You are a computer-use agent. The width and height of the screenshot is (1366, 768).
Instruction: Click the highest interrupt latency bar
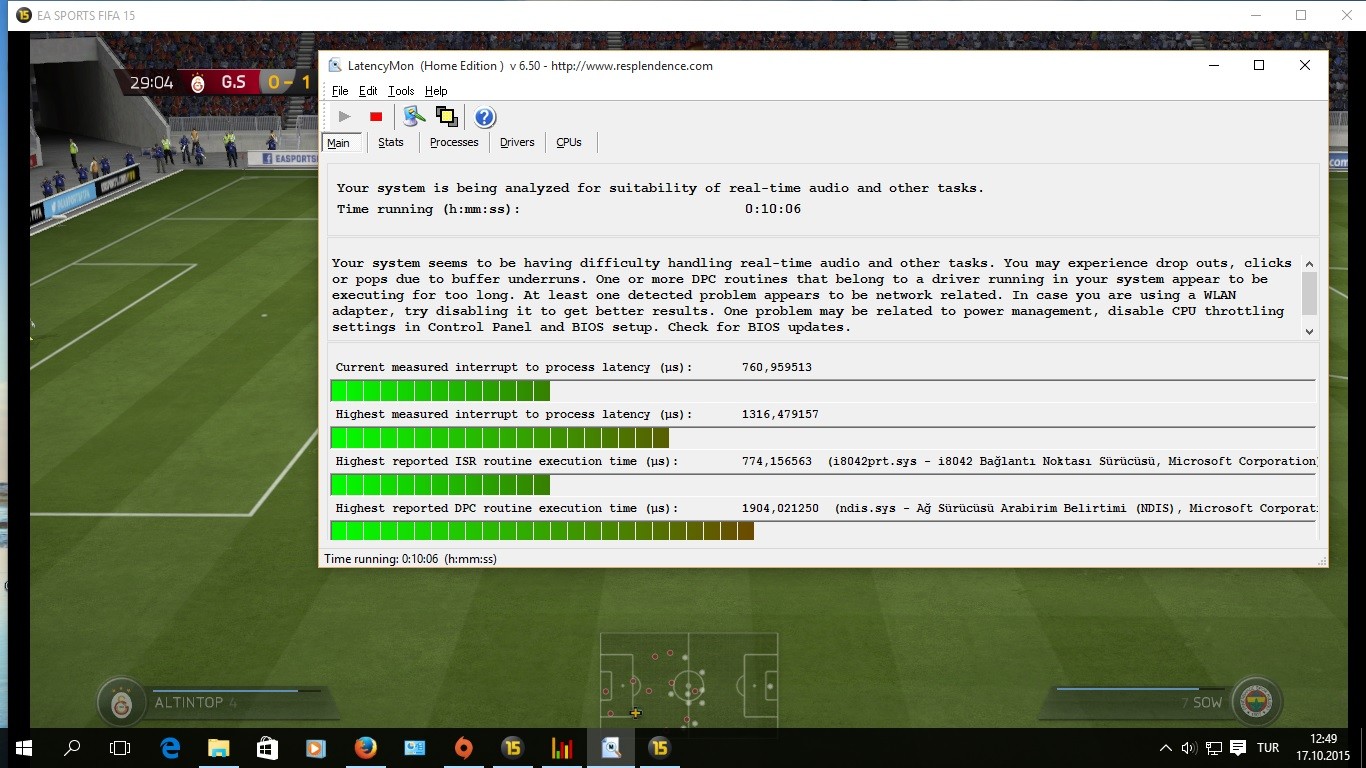(500, 438)
